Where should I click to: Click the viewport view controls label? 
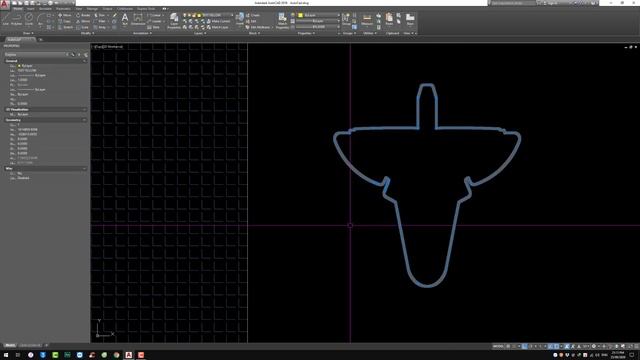pyautogui.click(x=108, y=47)
